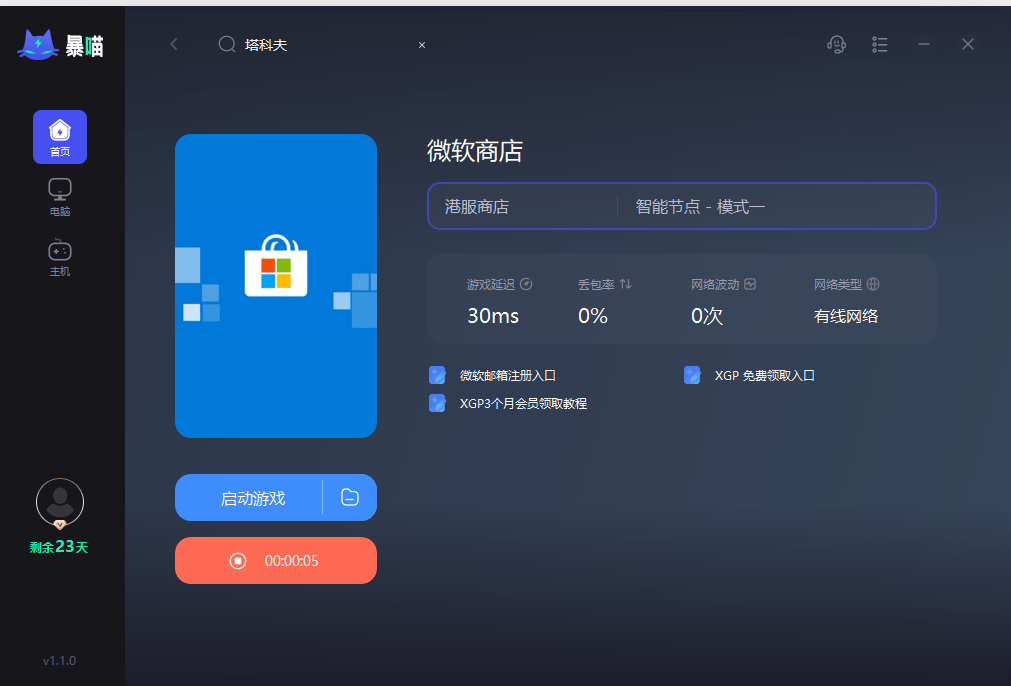Click the 网络波动 chart icon
This screenshot has height=686, width=1011.
750,284
